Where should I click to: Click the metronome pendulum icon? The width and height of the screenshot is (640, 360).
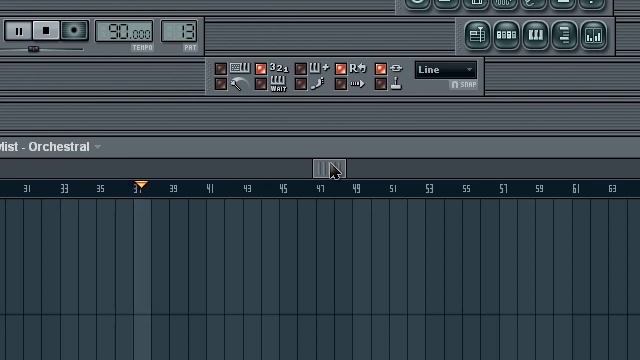239,84
